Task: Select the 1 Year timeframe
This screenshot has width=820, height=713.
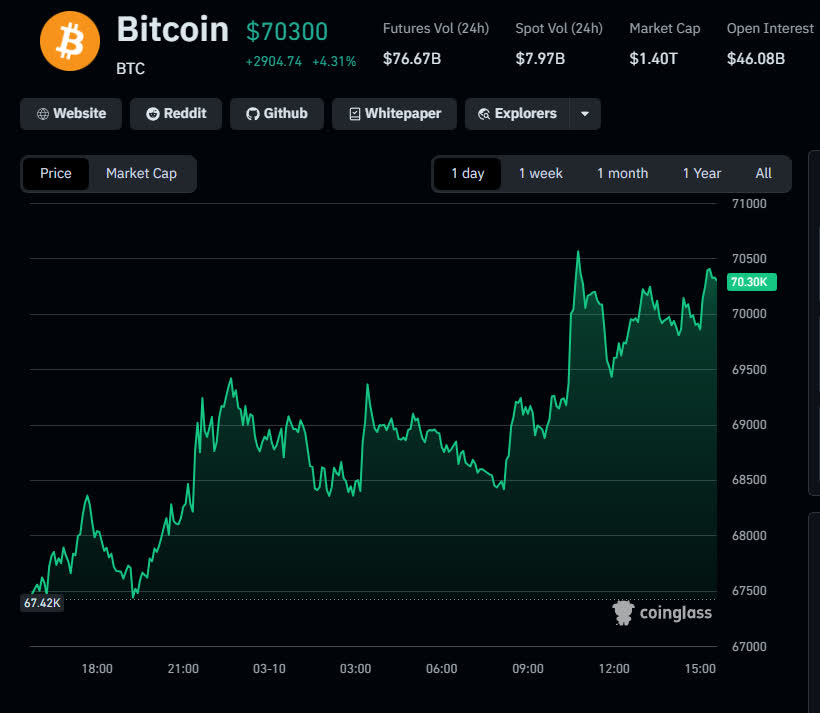Action: [701, 173]
